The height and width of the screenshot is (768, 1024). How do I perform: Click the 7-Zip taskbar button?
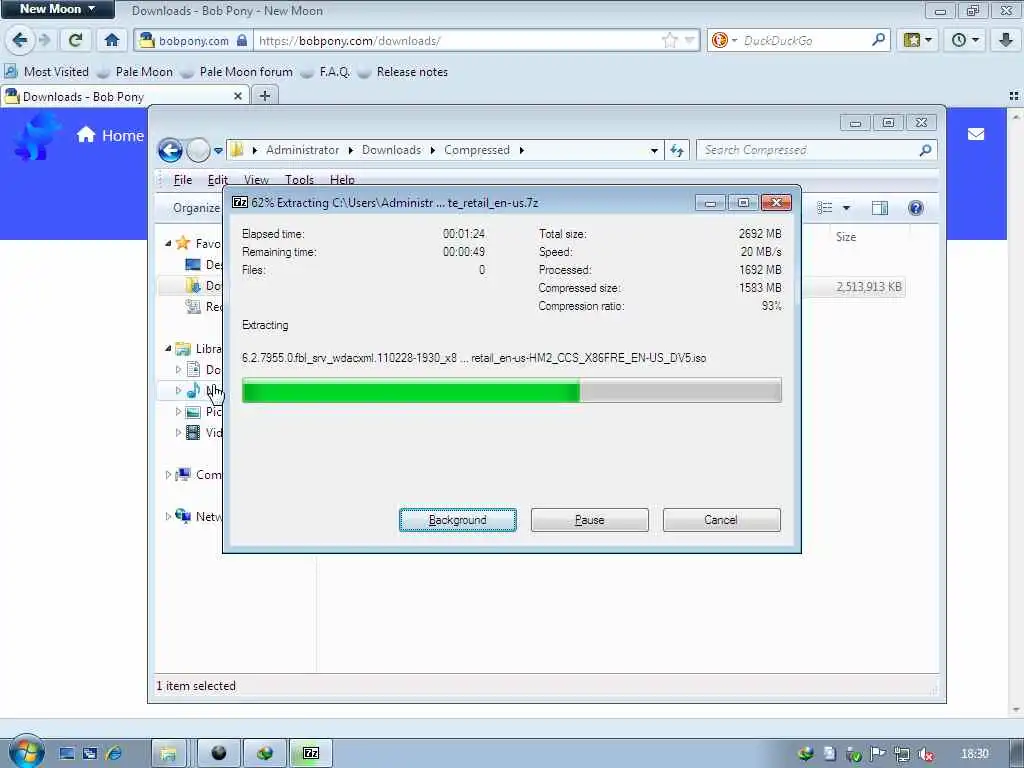click(312, 753)
